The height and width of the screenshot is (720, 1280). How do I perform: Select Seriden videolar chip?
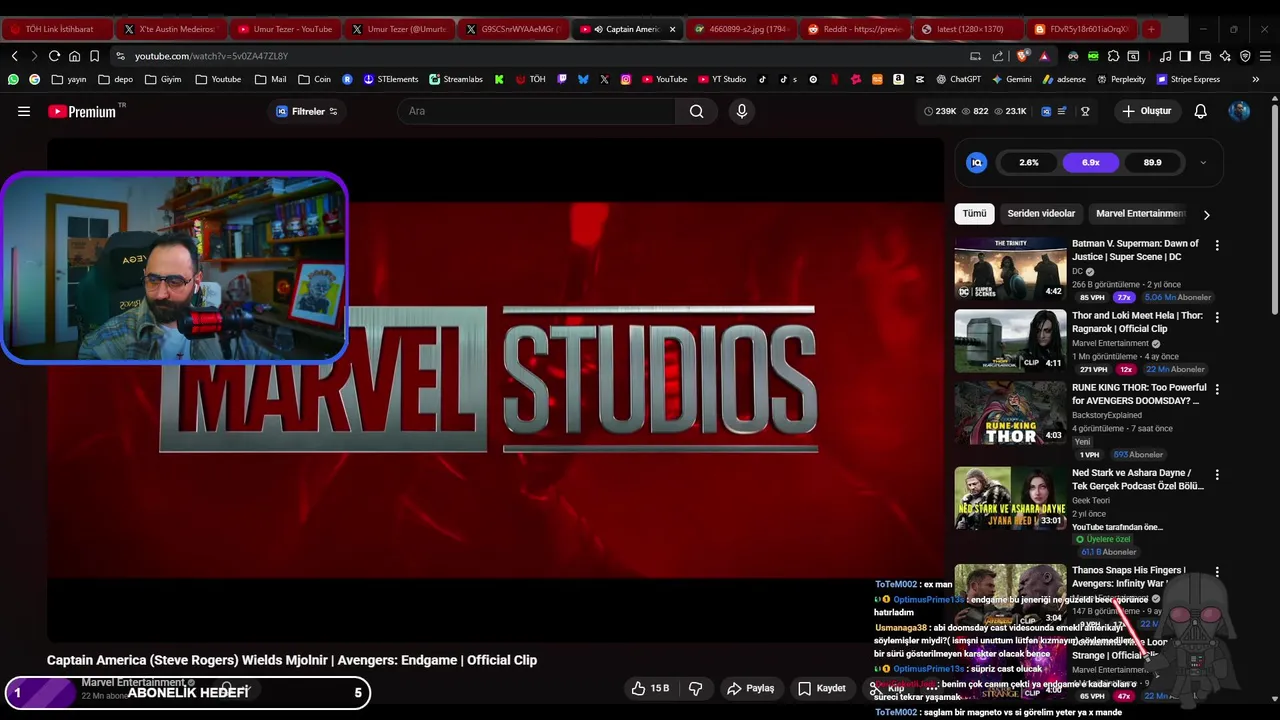[1041, 213]
